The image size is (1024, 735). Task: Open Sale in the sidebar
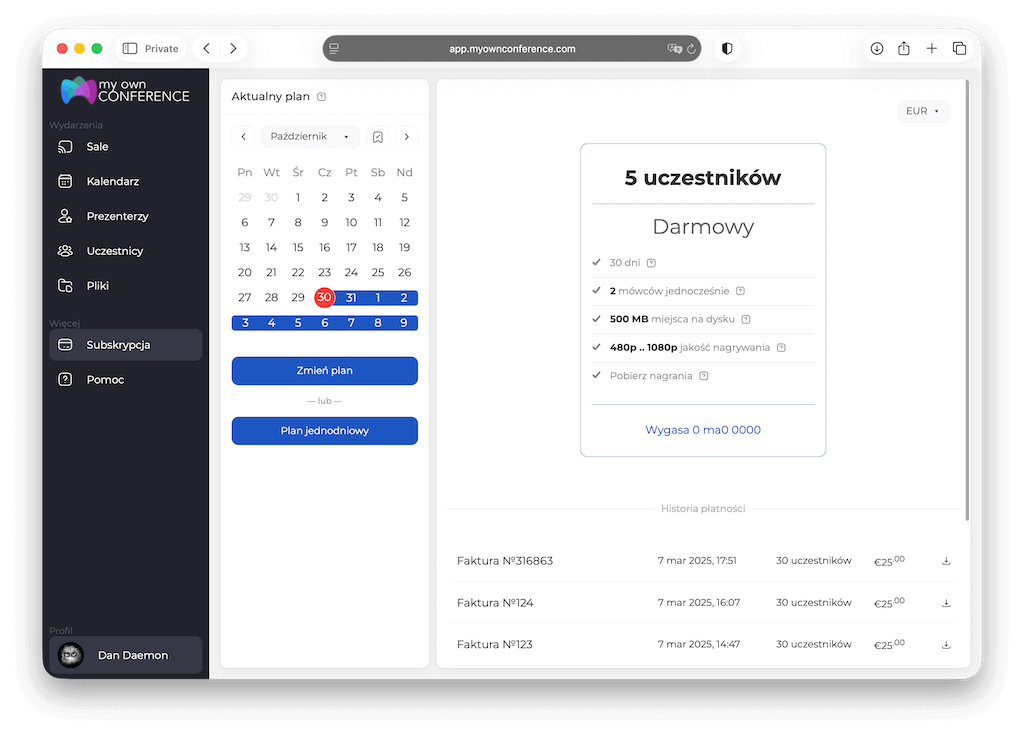click(x=97, y=147)
